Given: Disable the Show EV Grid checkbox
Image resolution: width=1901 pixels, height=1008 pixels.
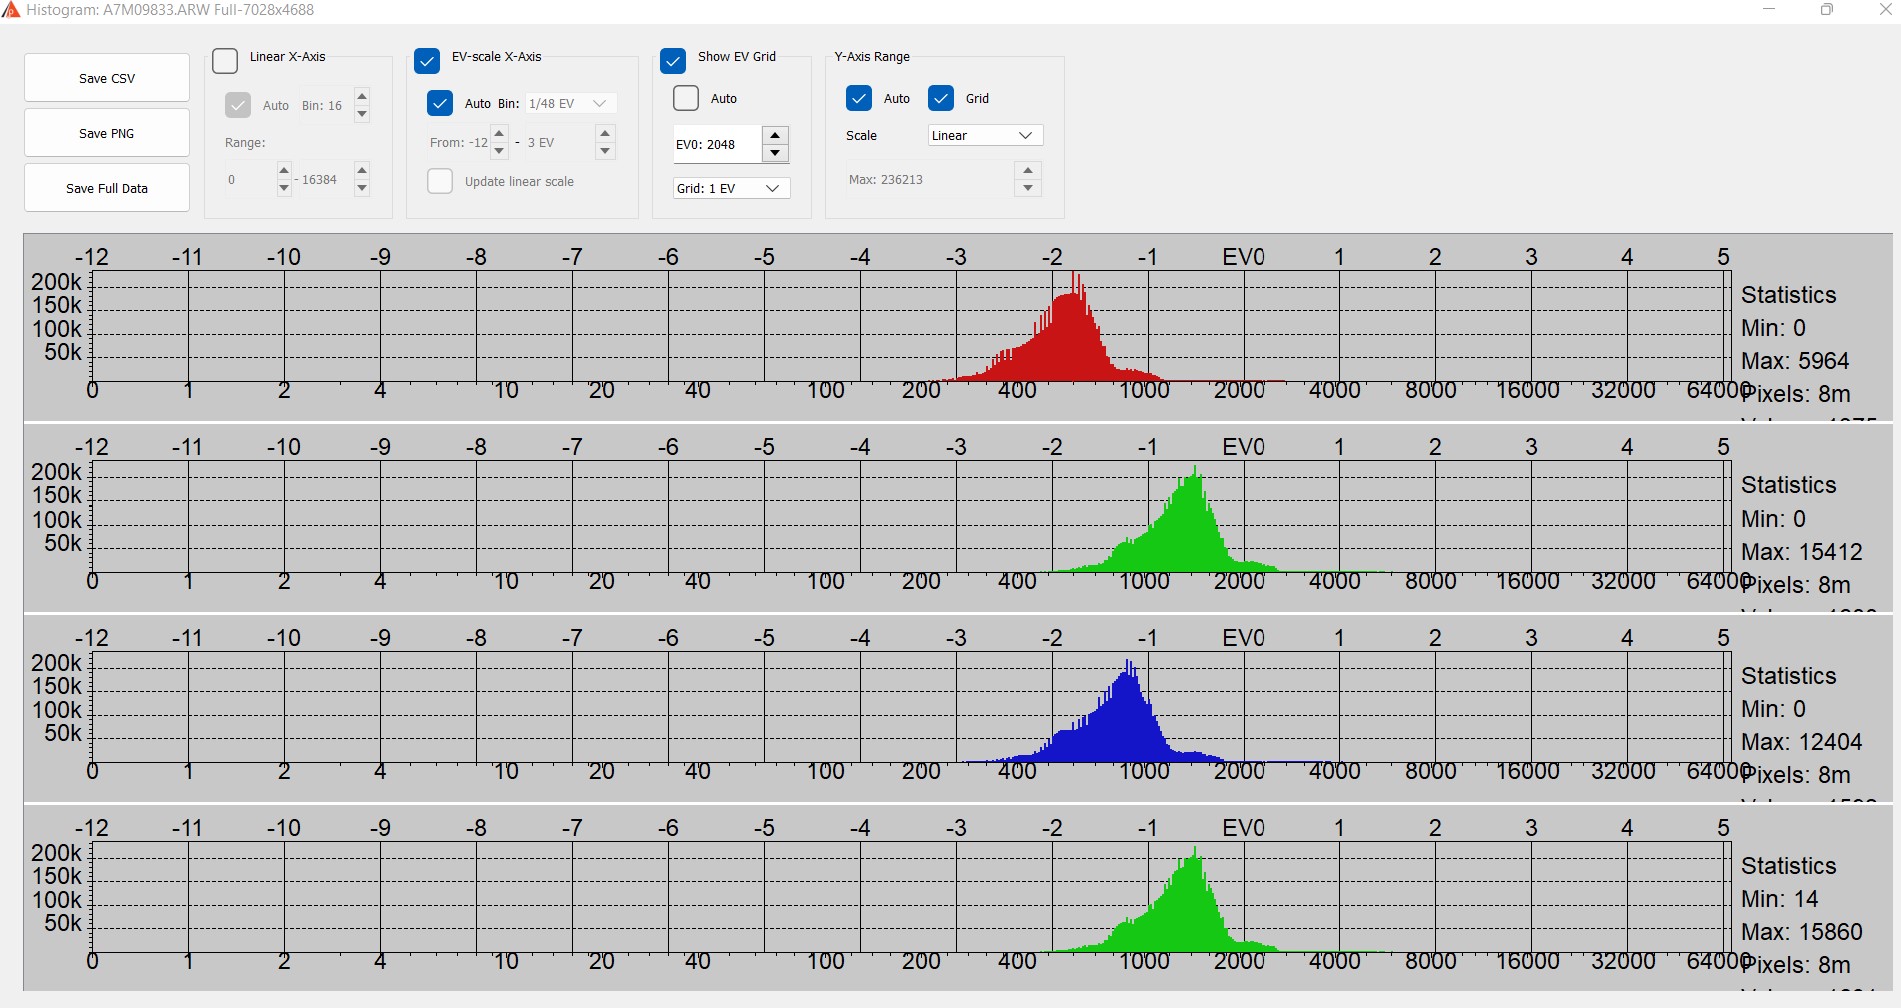Looking at the screenshot, I should click(x=673, y=60).
